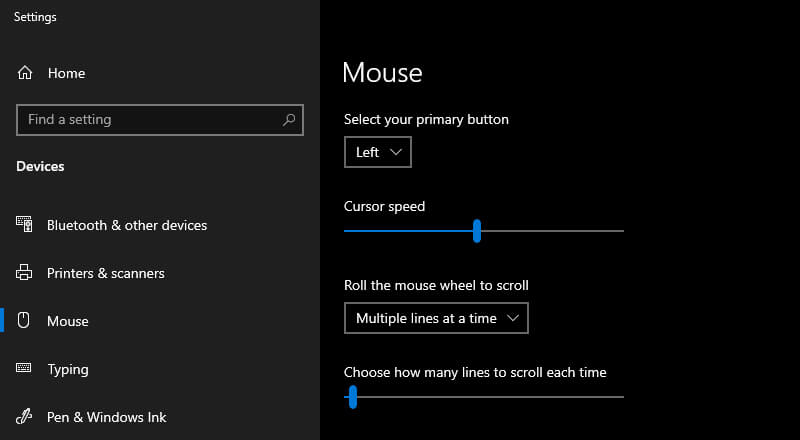
Task: Click the scroll lines slider handle
Action: pyautogui.click(x=352, y=397)
